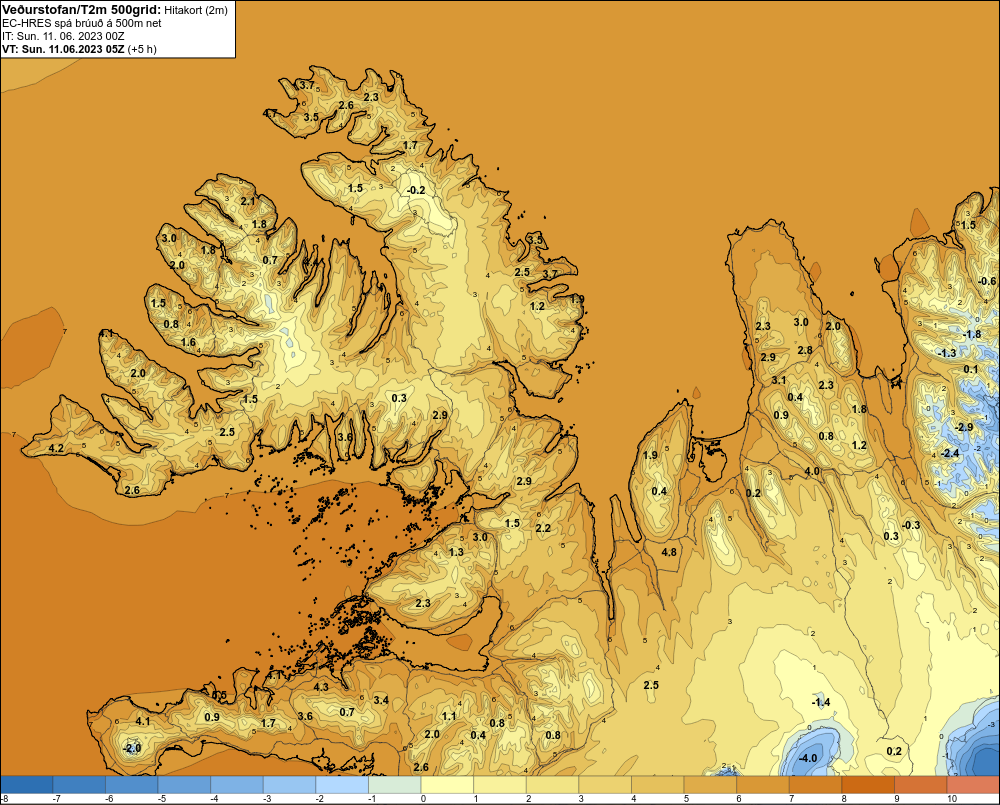Click the 1.1 temperature value on map
Image resolution: width=1000 pixels, height=805 pixels.
(449, 716)
